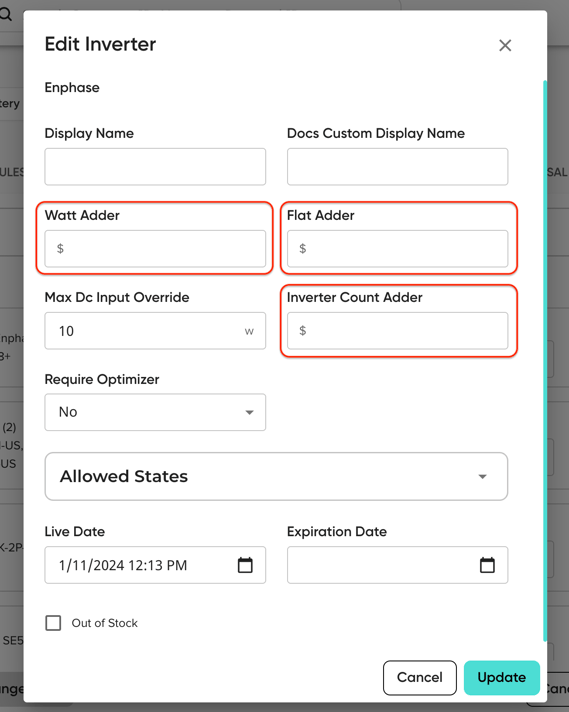Image resolution: width=569 pixels, height=712 pixels.
Task: Open the Require Optimizer dropdown
Action: pyautogui.click(x=155, y=412)
